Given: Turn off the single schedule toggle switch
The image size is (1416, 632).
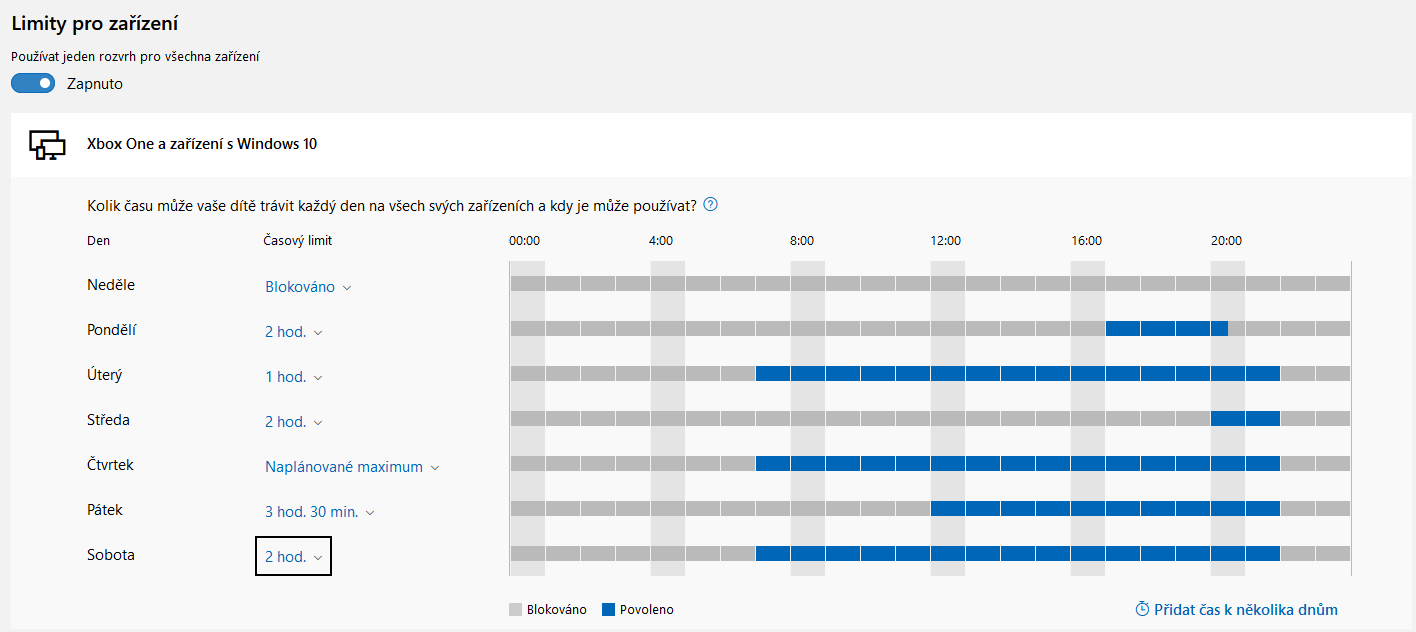Looking at the screenshot, I should [33, 84].
